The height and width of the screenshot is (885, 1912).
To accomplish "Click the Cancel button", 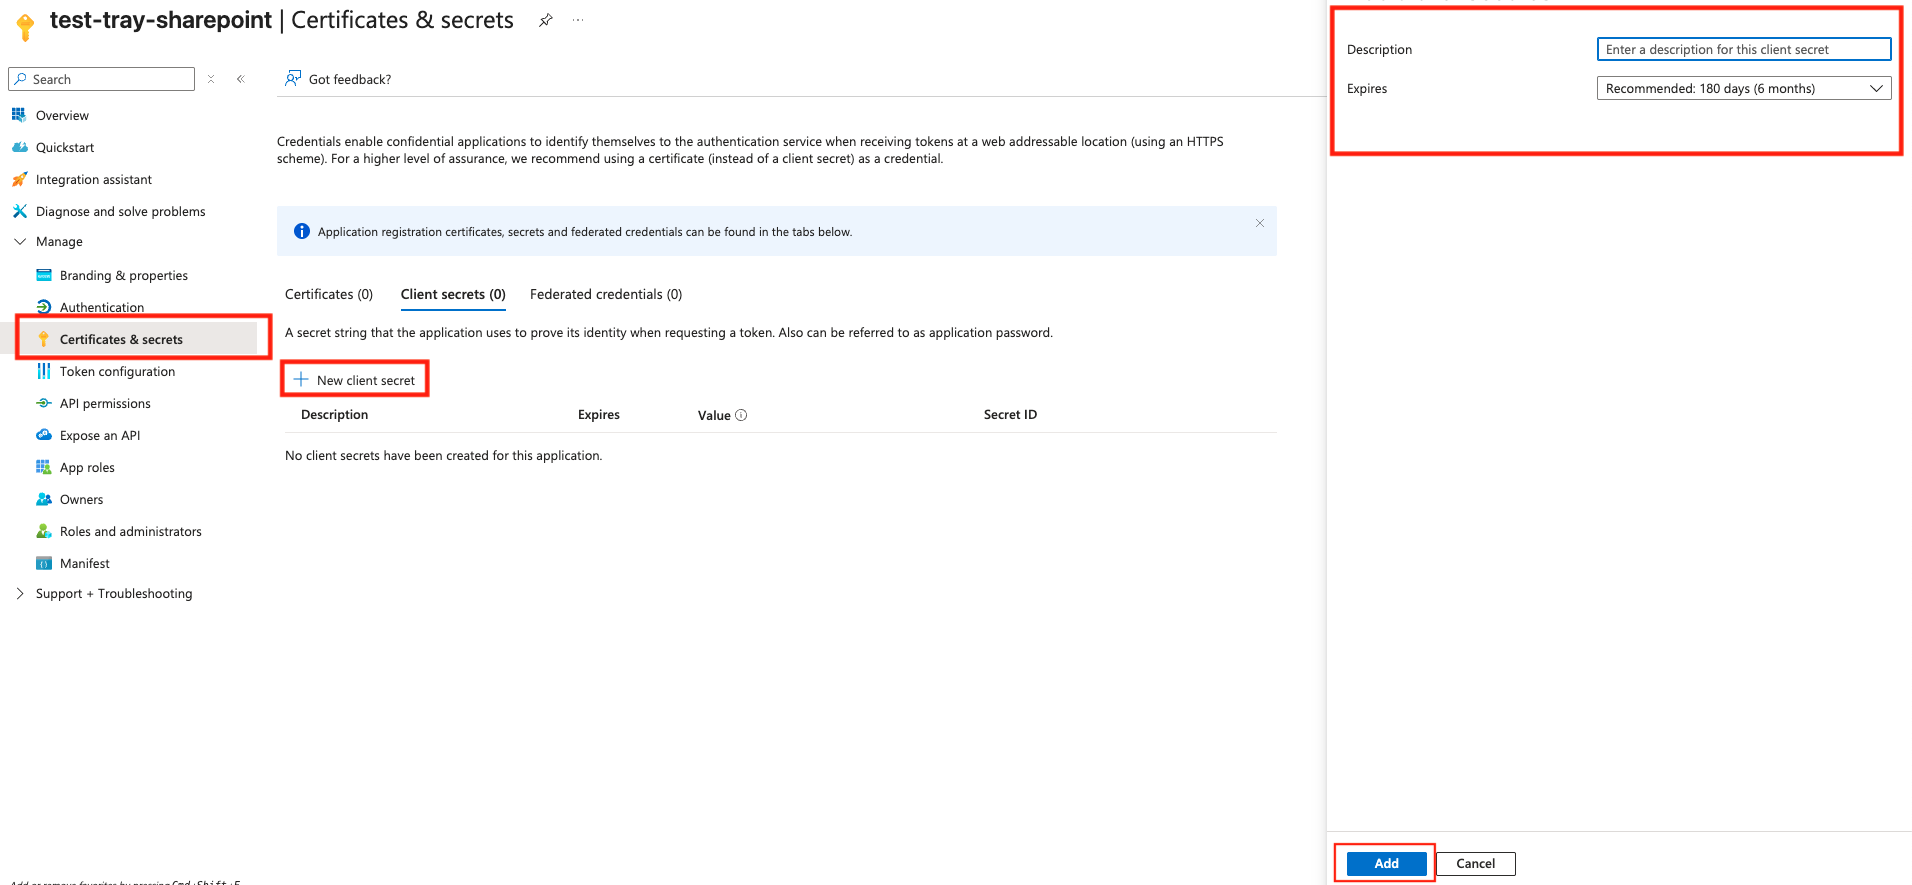I will (1475, 863).
